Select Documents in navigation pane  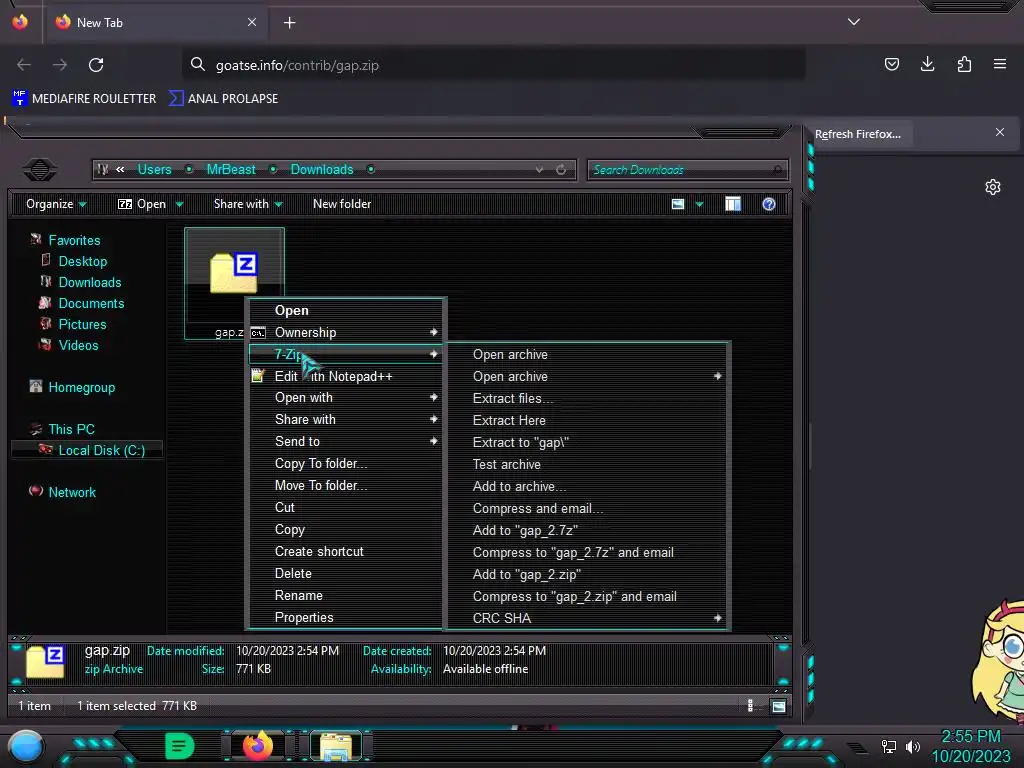[x=91, y=304]
